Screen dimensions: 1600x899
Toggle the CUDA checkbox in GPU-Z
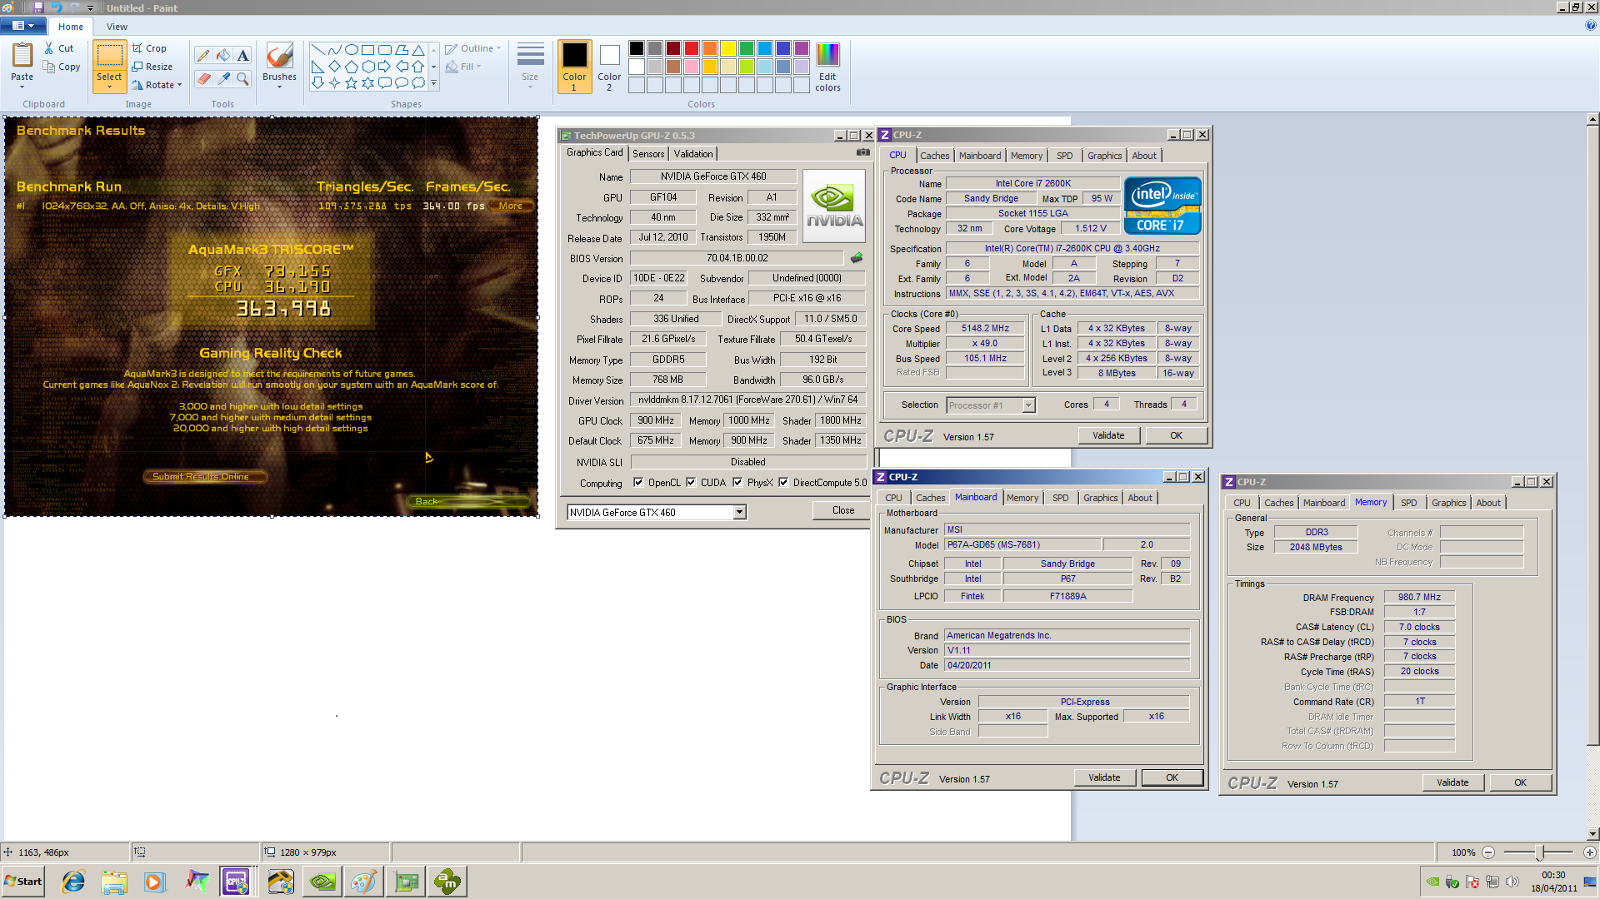(690, 482)
